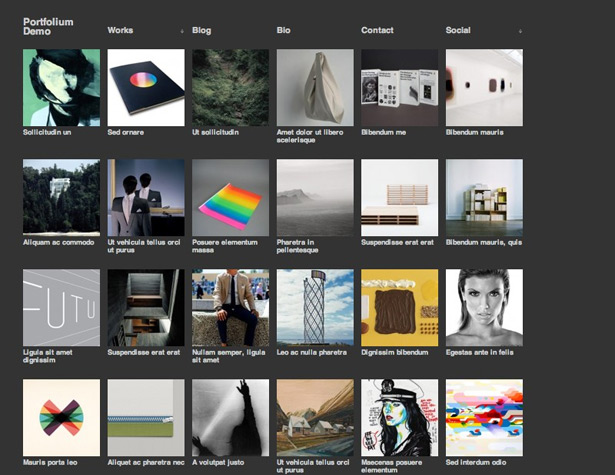Click the Sollicitudin un caption
615x475 pixels.
[47, 132]
